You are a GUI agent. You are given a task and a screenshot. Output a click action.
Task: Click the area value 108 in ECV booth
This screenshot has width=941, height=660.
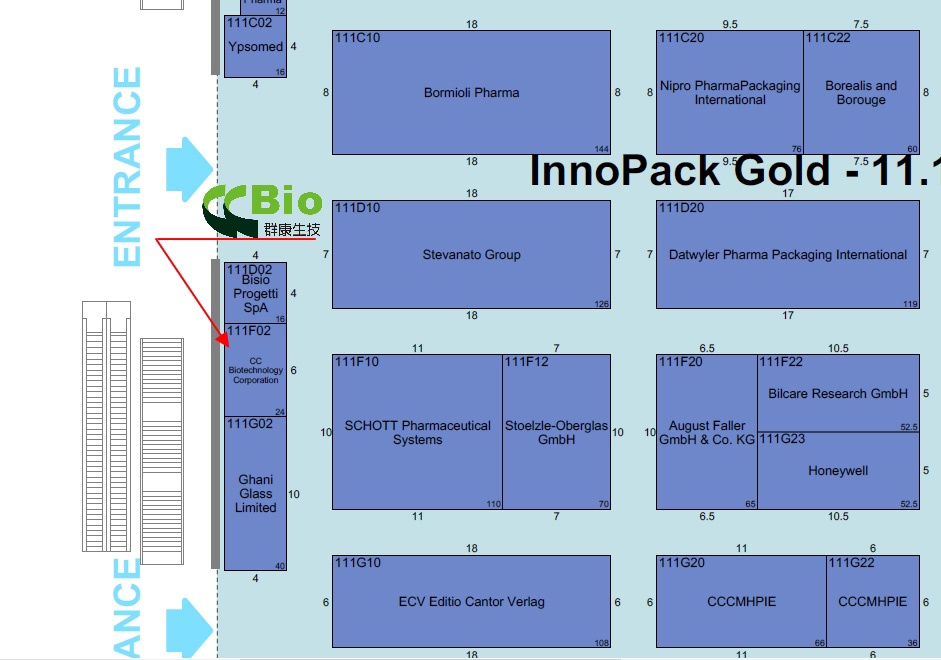pos(601,643)
